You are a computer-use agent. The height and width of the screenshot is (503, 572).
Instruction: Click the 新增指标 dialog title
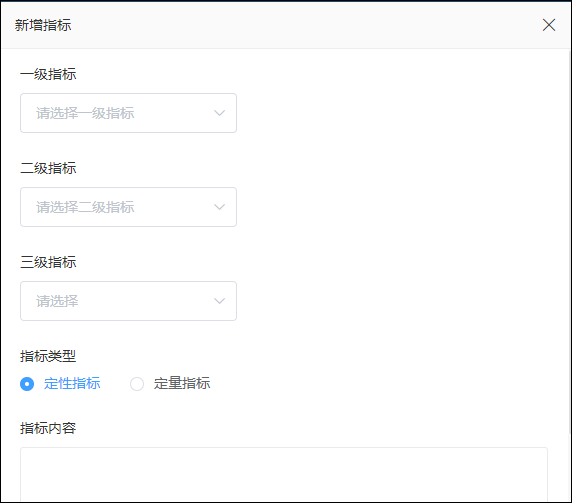click(43, 25)
